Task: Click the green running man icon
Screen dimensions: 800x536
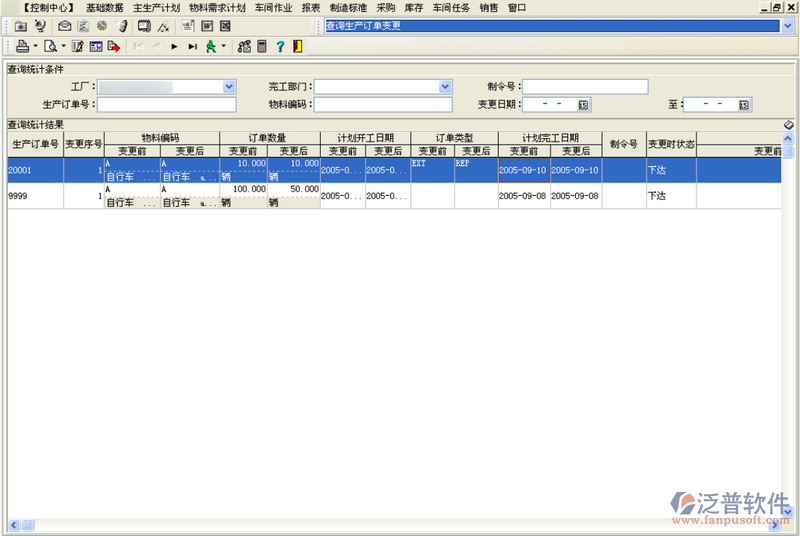Action: pyautogui.click(x=211, y=46)
